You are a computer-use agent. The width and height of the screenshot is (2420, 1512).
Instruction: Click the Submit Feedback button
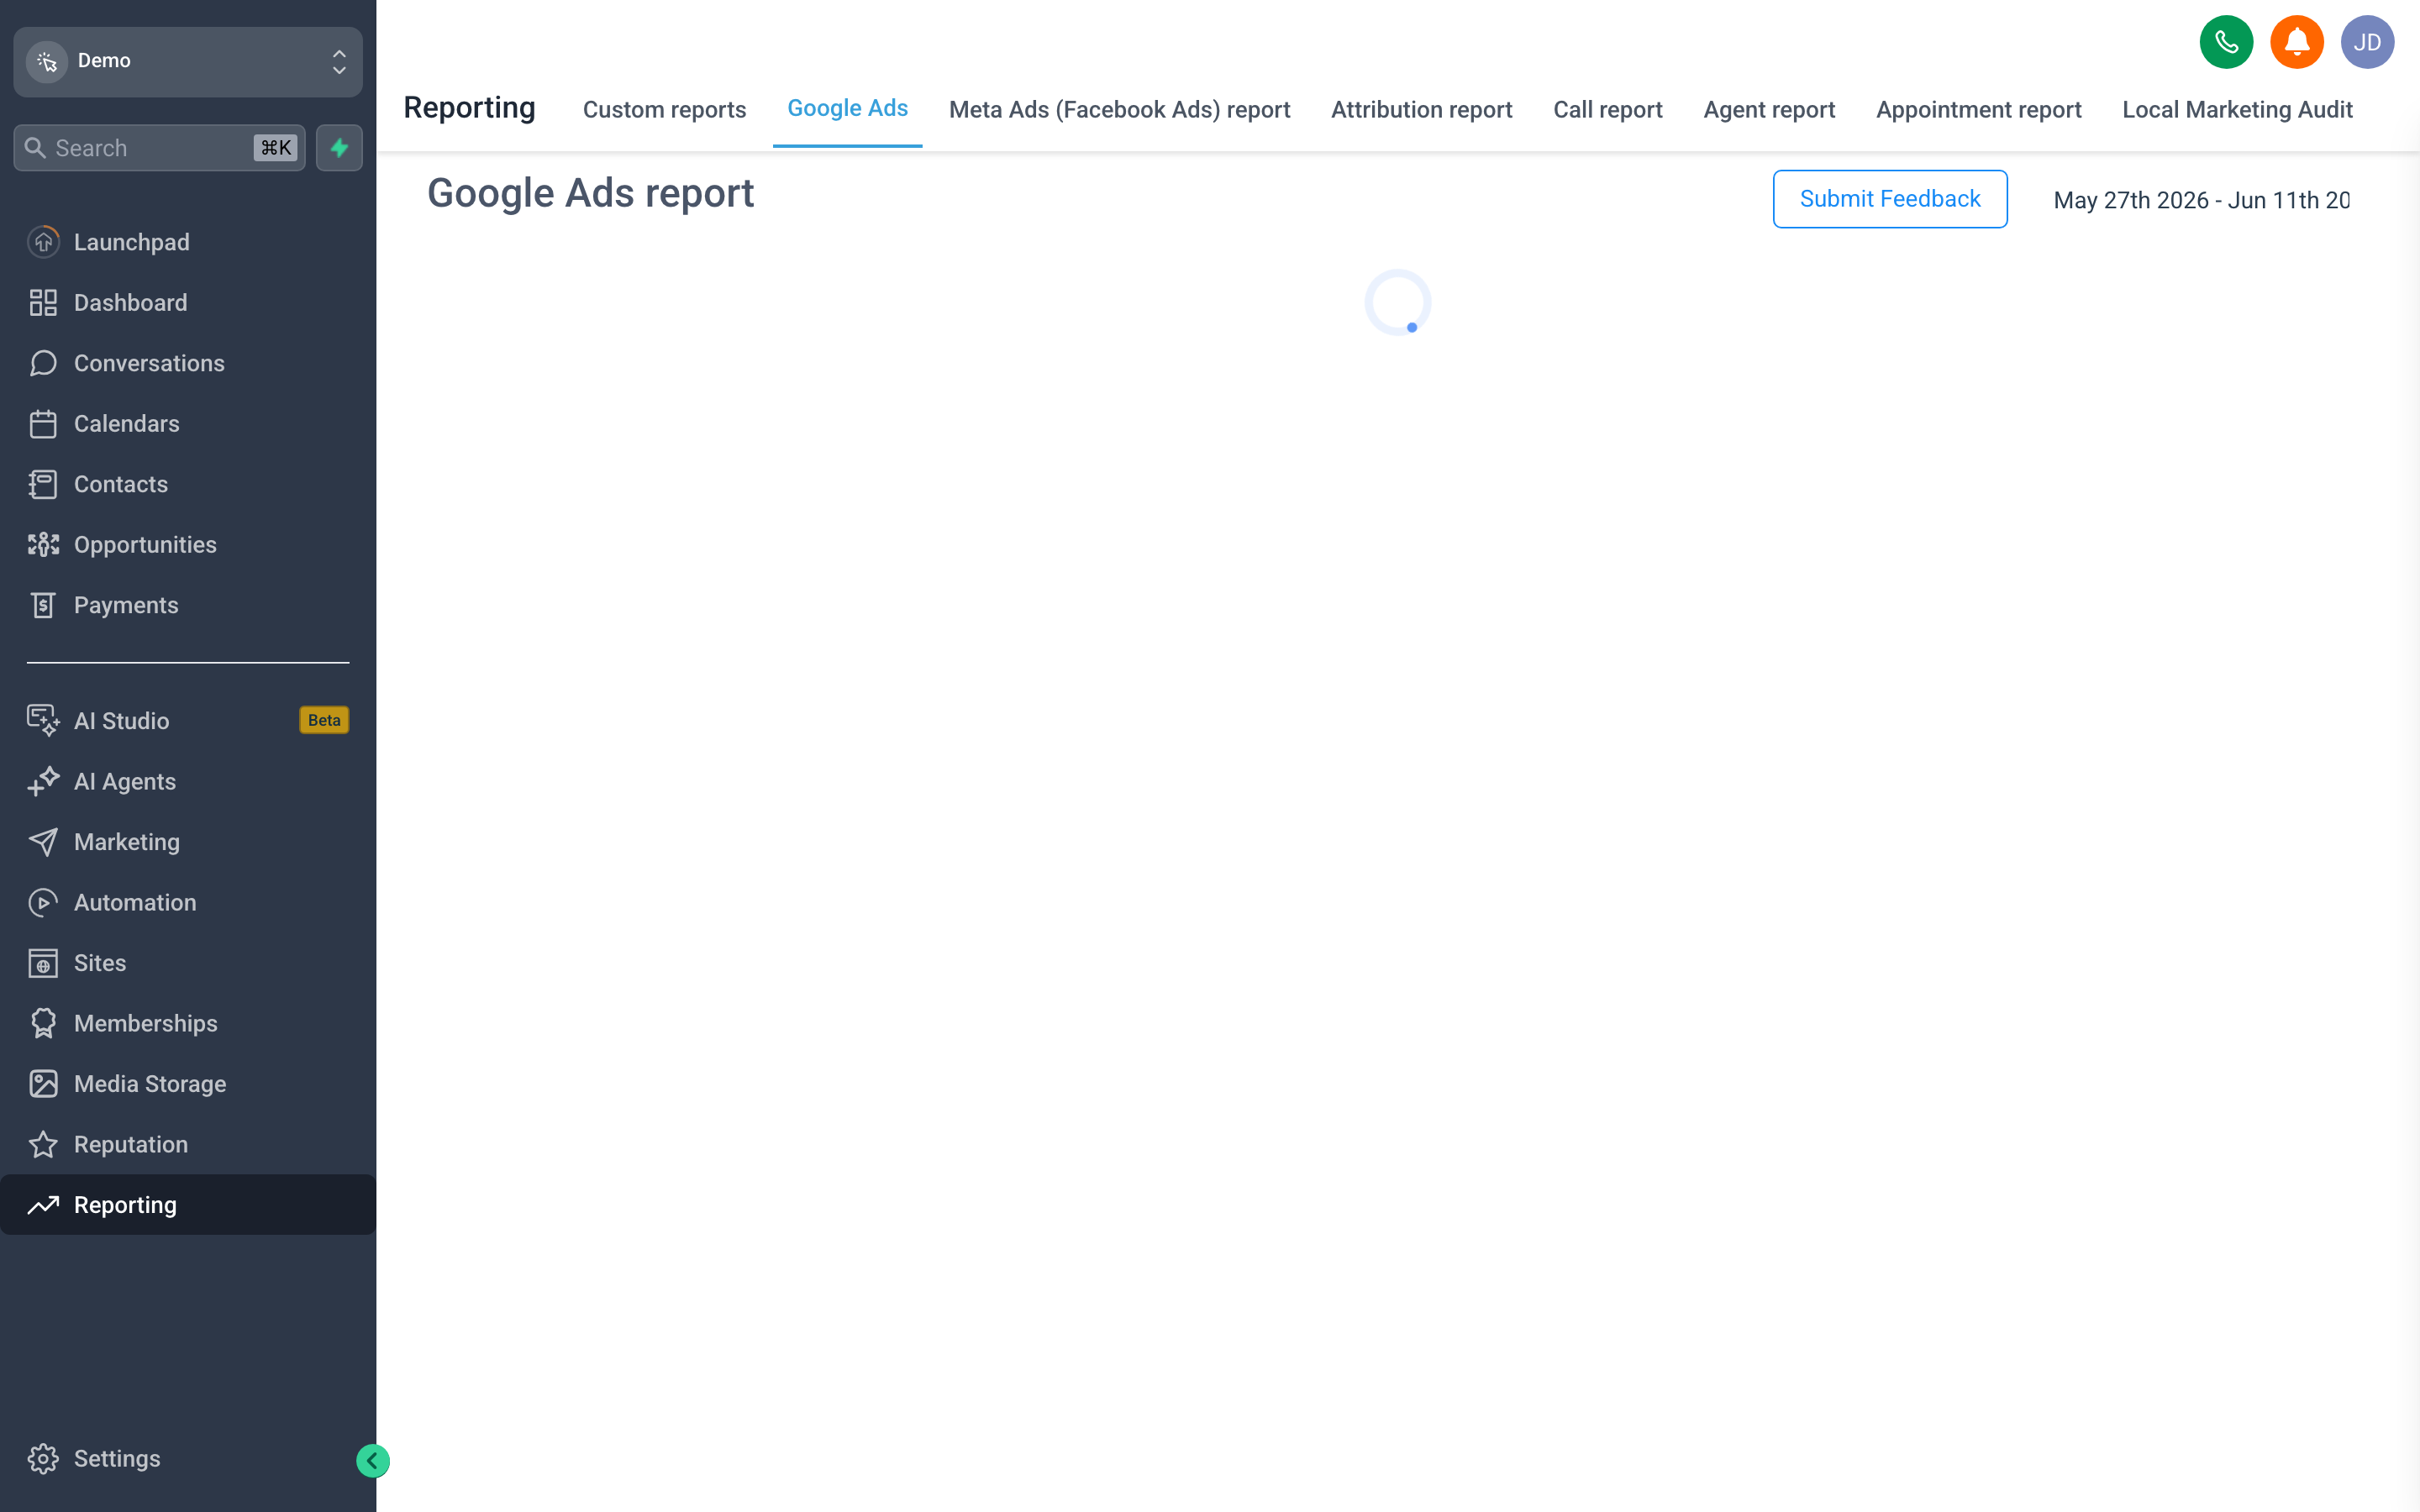pos(1889,199)
